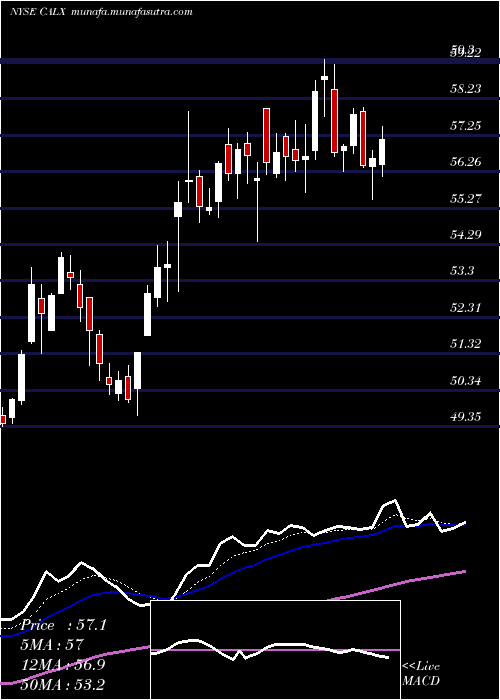Click the 5MA : 57 readout
Viewport: 500px width, 700px height.
[x=52, y=645]
